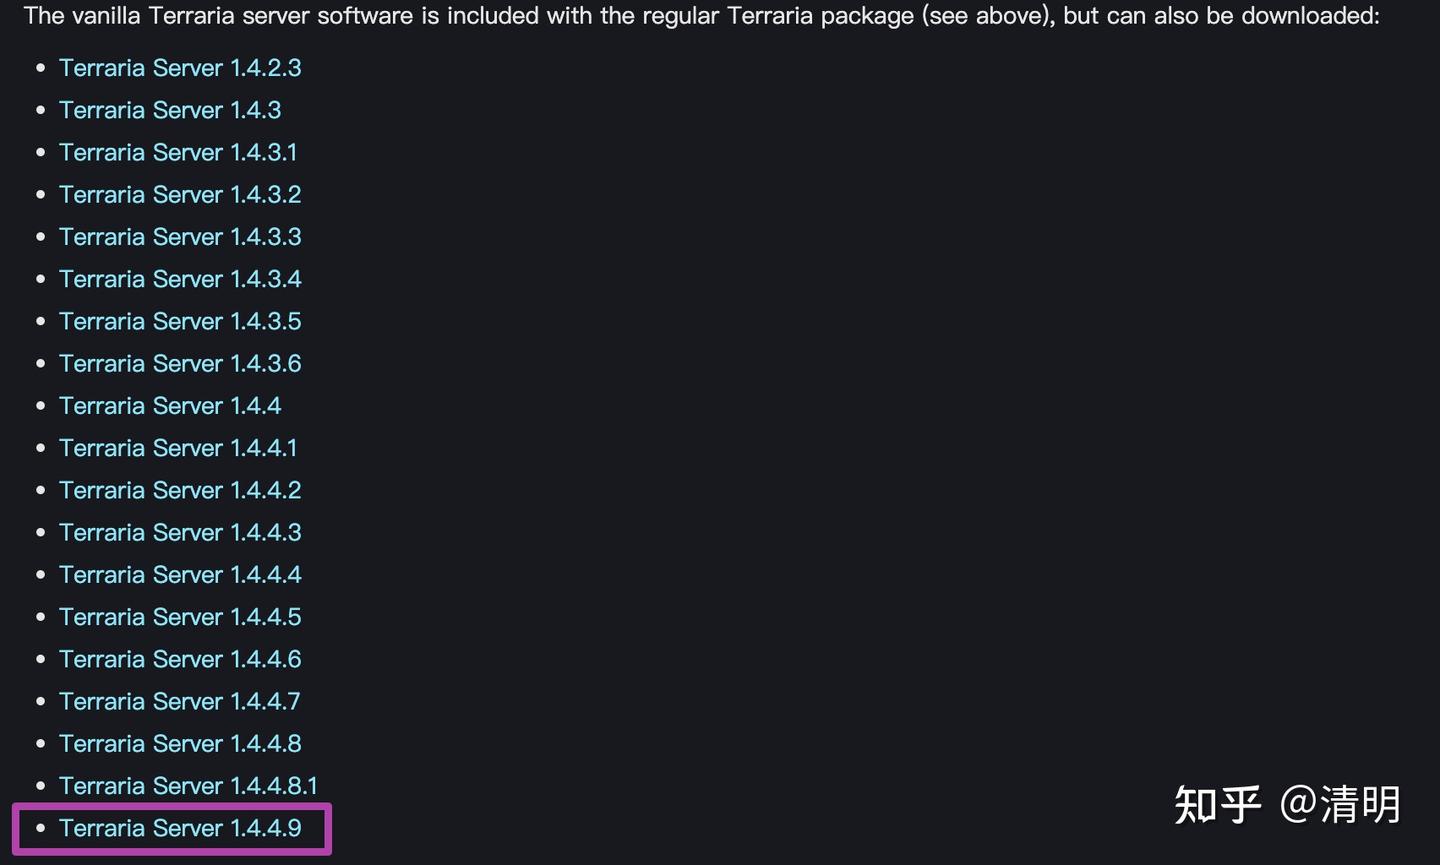Image resolution: width=1440 pixels, height=865 pixels.
Task: Click the Terraria Server 1.4.4.8.1 link
Action: [x=188, y=786]
